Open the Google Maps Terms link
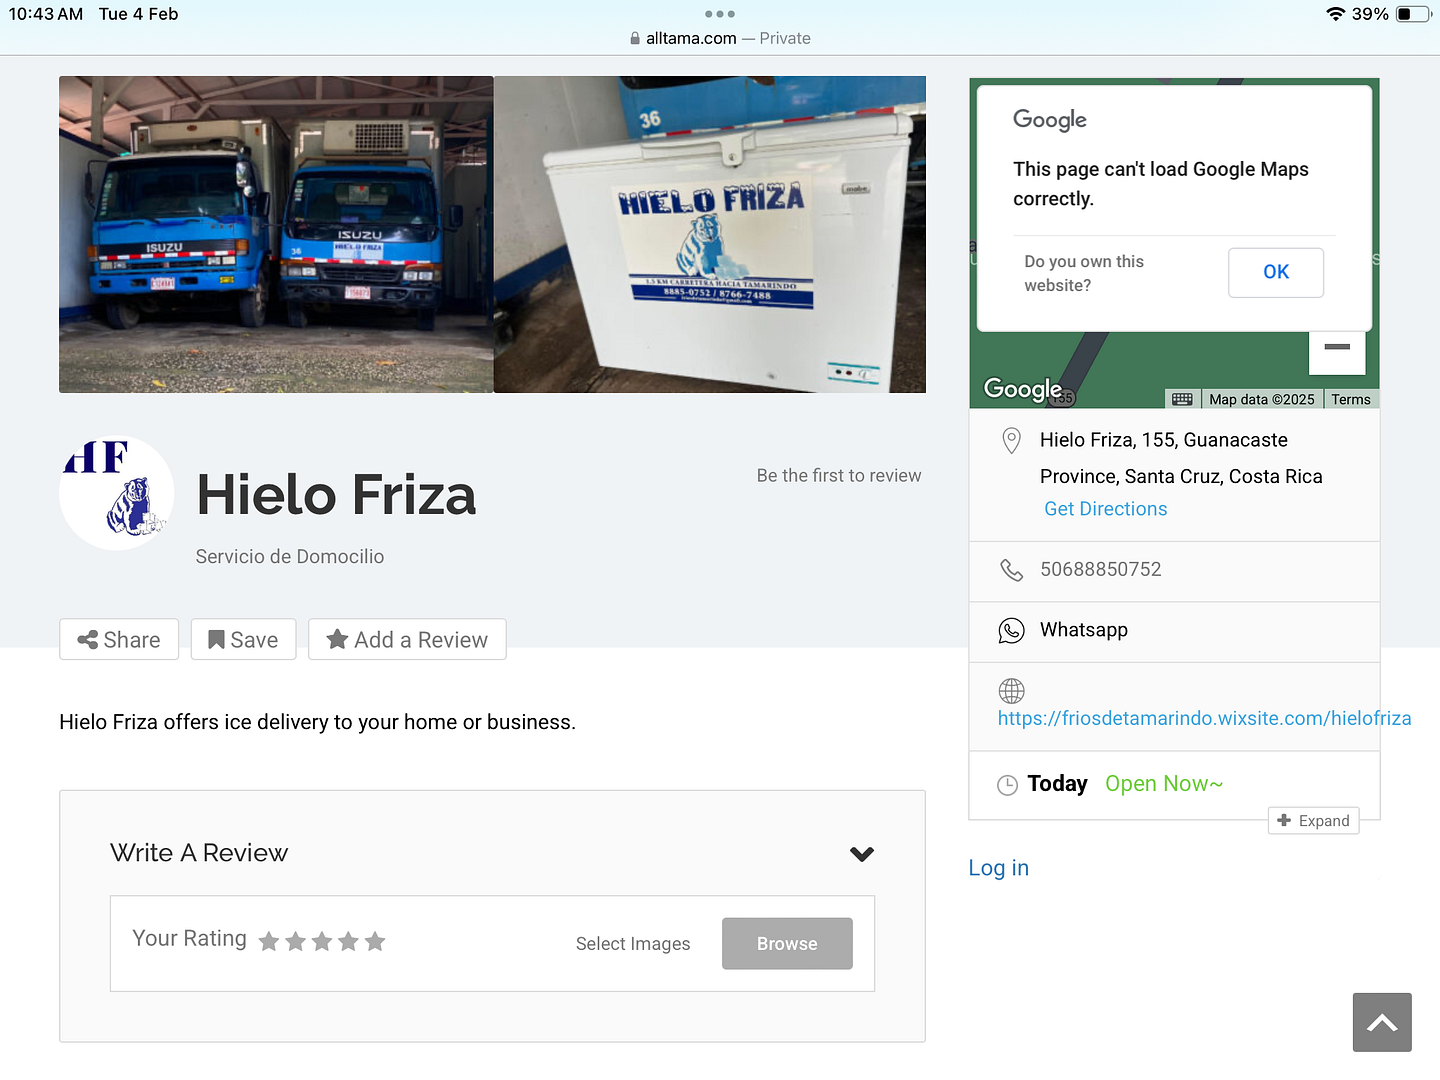The width and height of the screenshot is (1440, 1080). coord(1350,399)
